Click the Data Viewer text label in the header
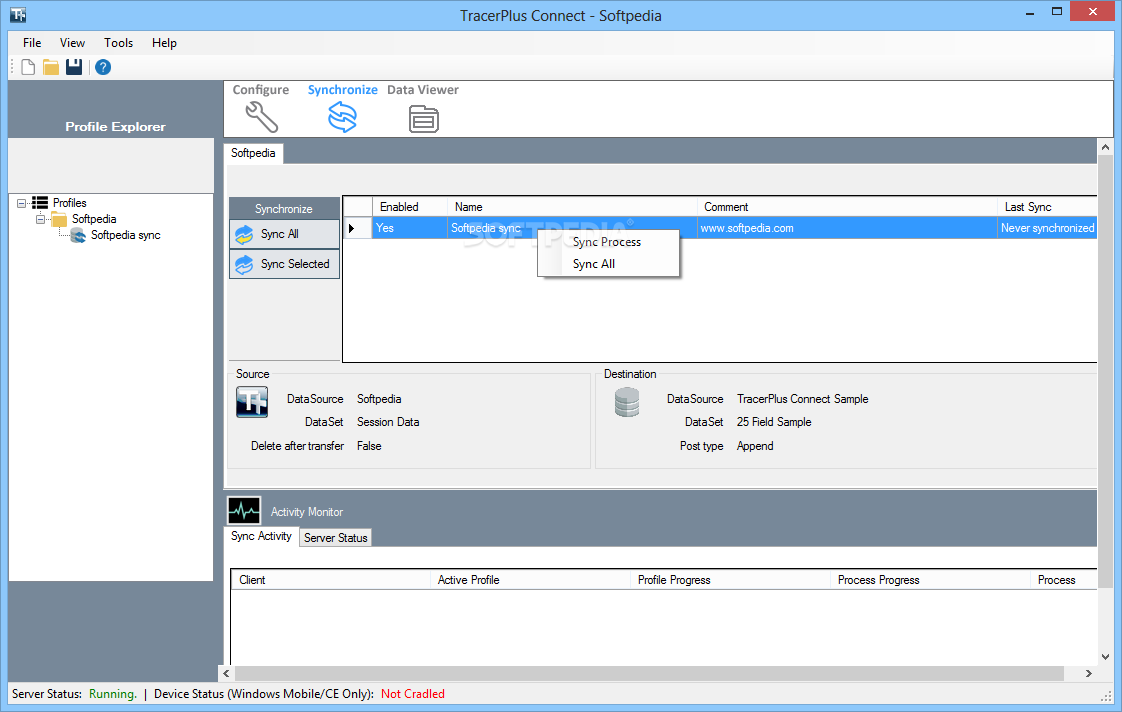 (x=423, y=89)
